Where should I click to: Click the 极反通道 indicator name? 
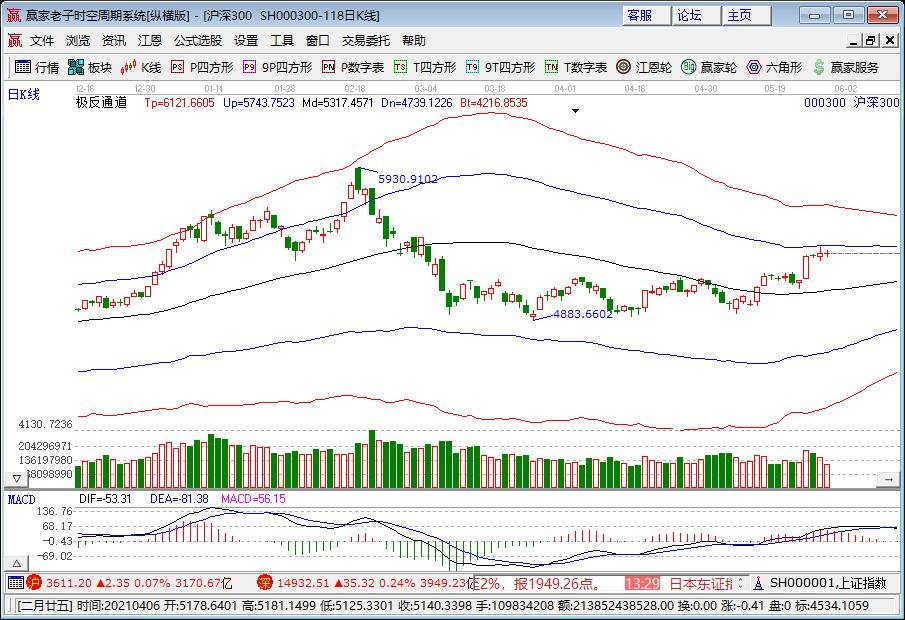102,103
